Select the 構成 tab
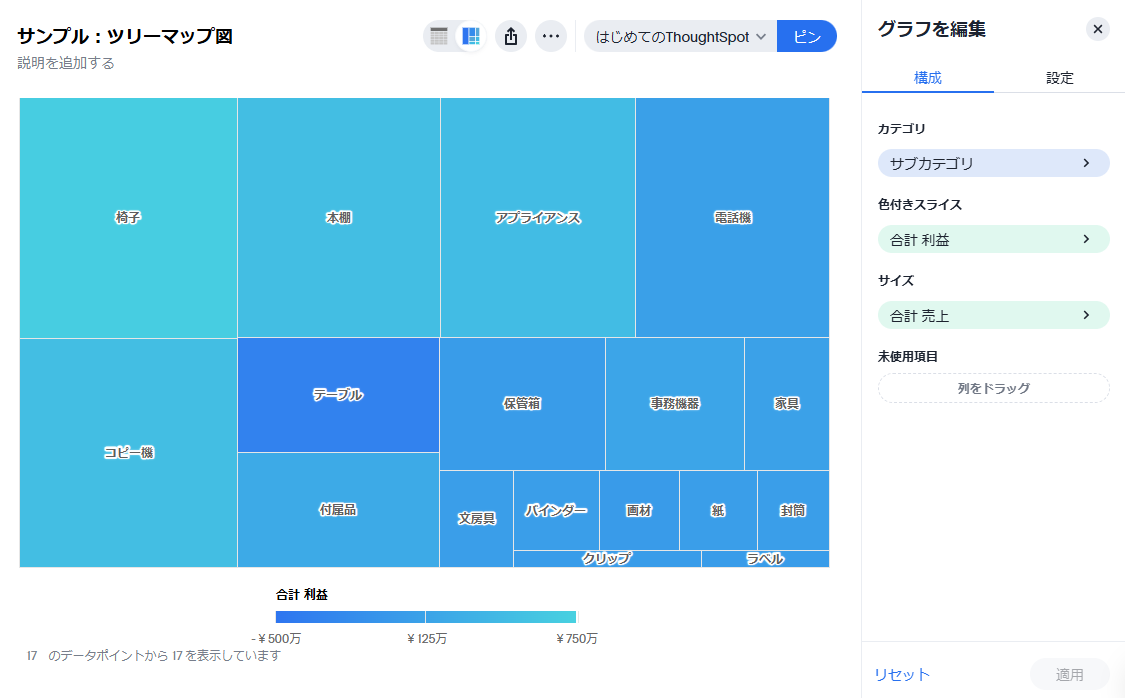Image resolution: width=1125 pixels, height=698 pixels. pyautogui.click(x=927, y=78)
